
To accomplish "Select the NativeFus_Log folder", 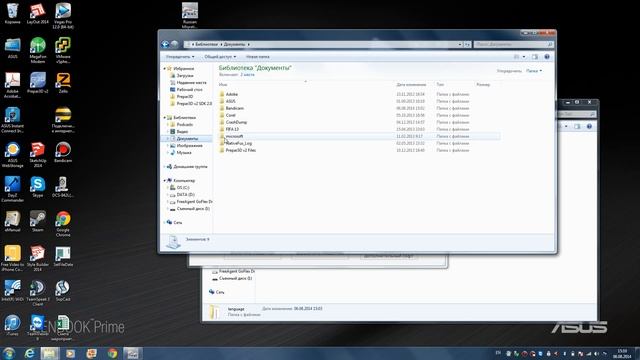I will click(359, 143).
